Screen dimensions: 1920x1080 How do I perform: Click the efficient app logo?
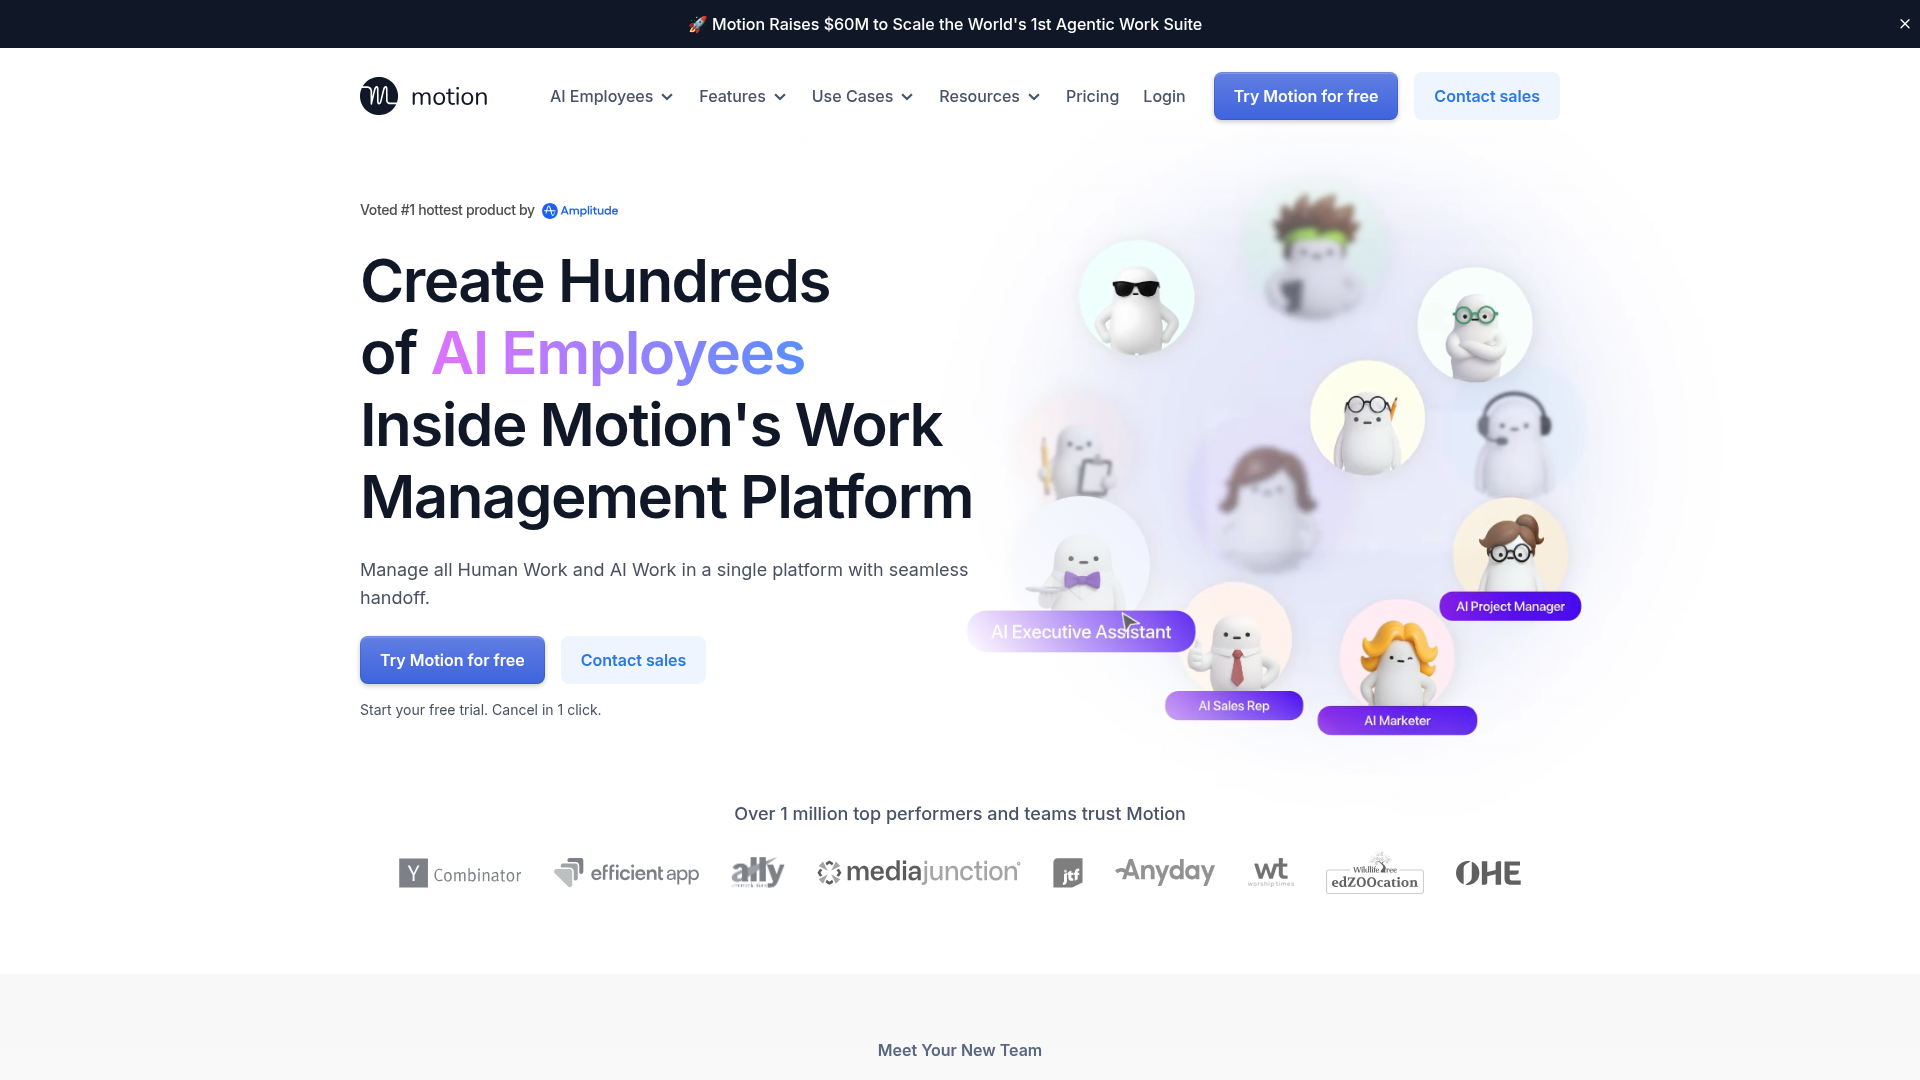click(x=627, y=873)
